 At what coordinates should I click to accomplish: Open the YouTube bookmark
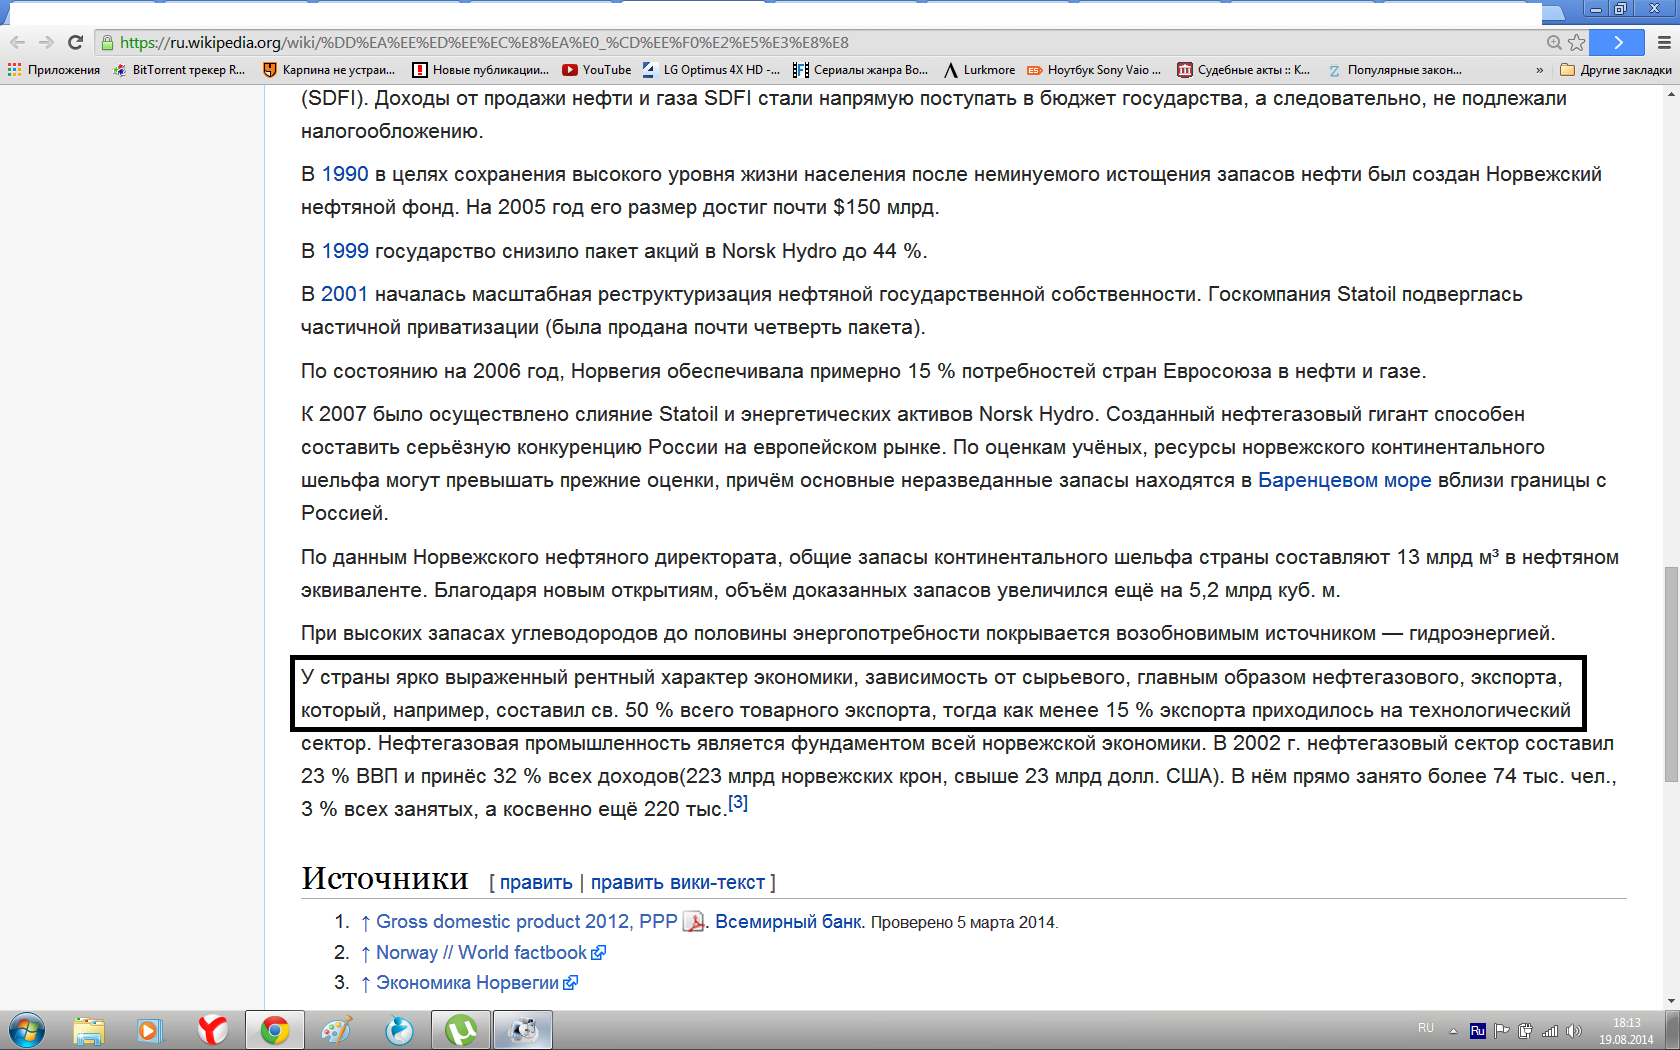(x=597, y=70)
